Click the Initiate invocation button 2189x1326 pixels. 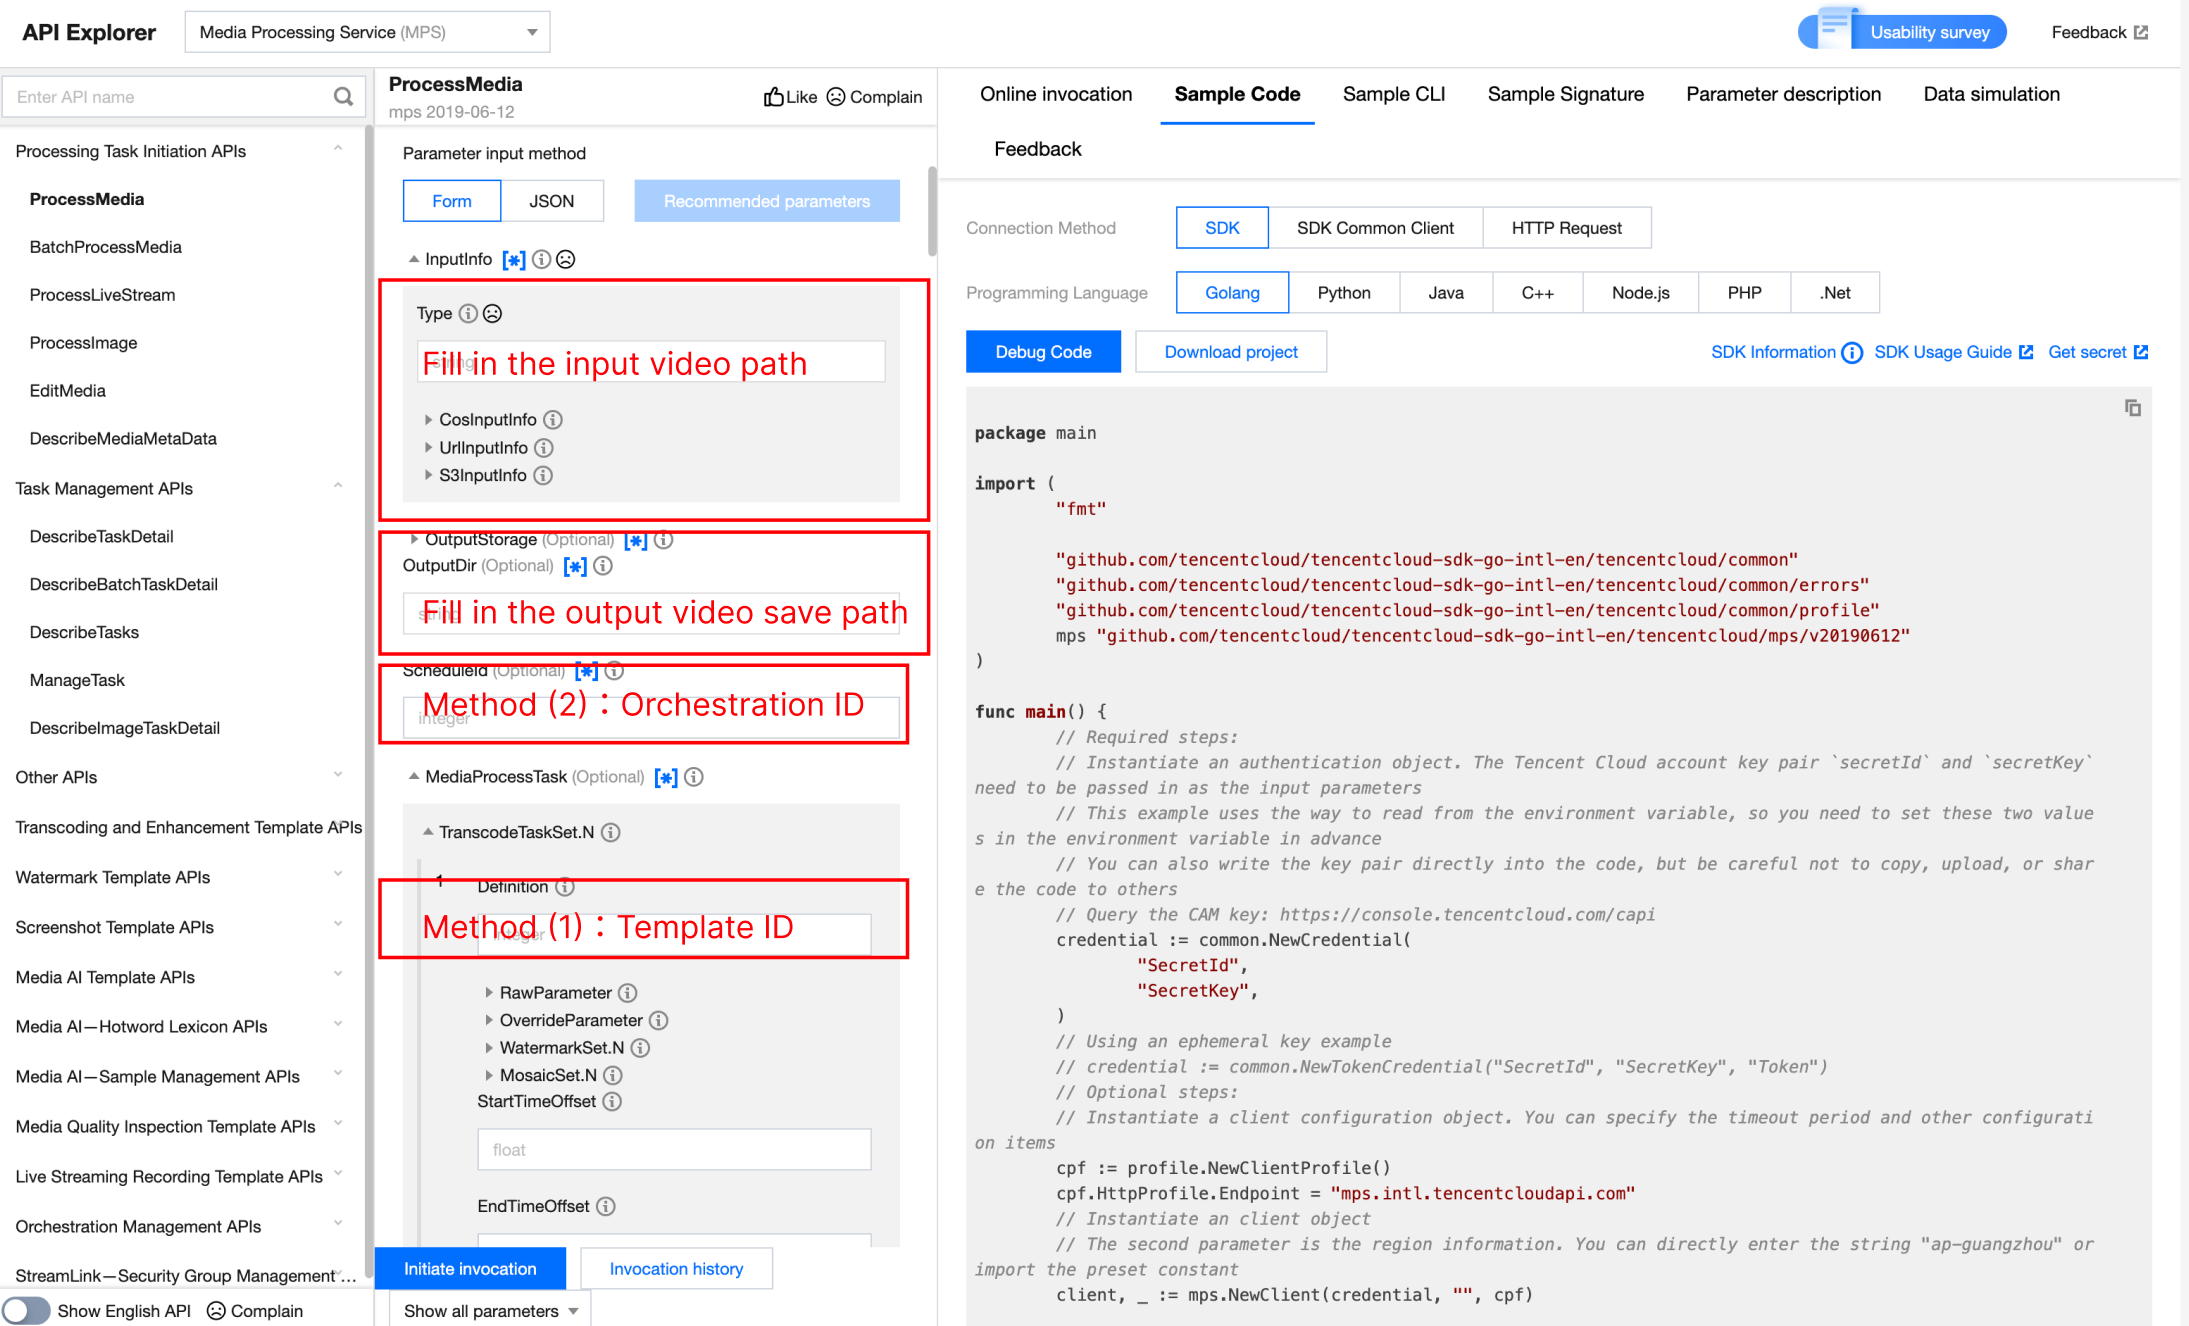click(470, 1268)
